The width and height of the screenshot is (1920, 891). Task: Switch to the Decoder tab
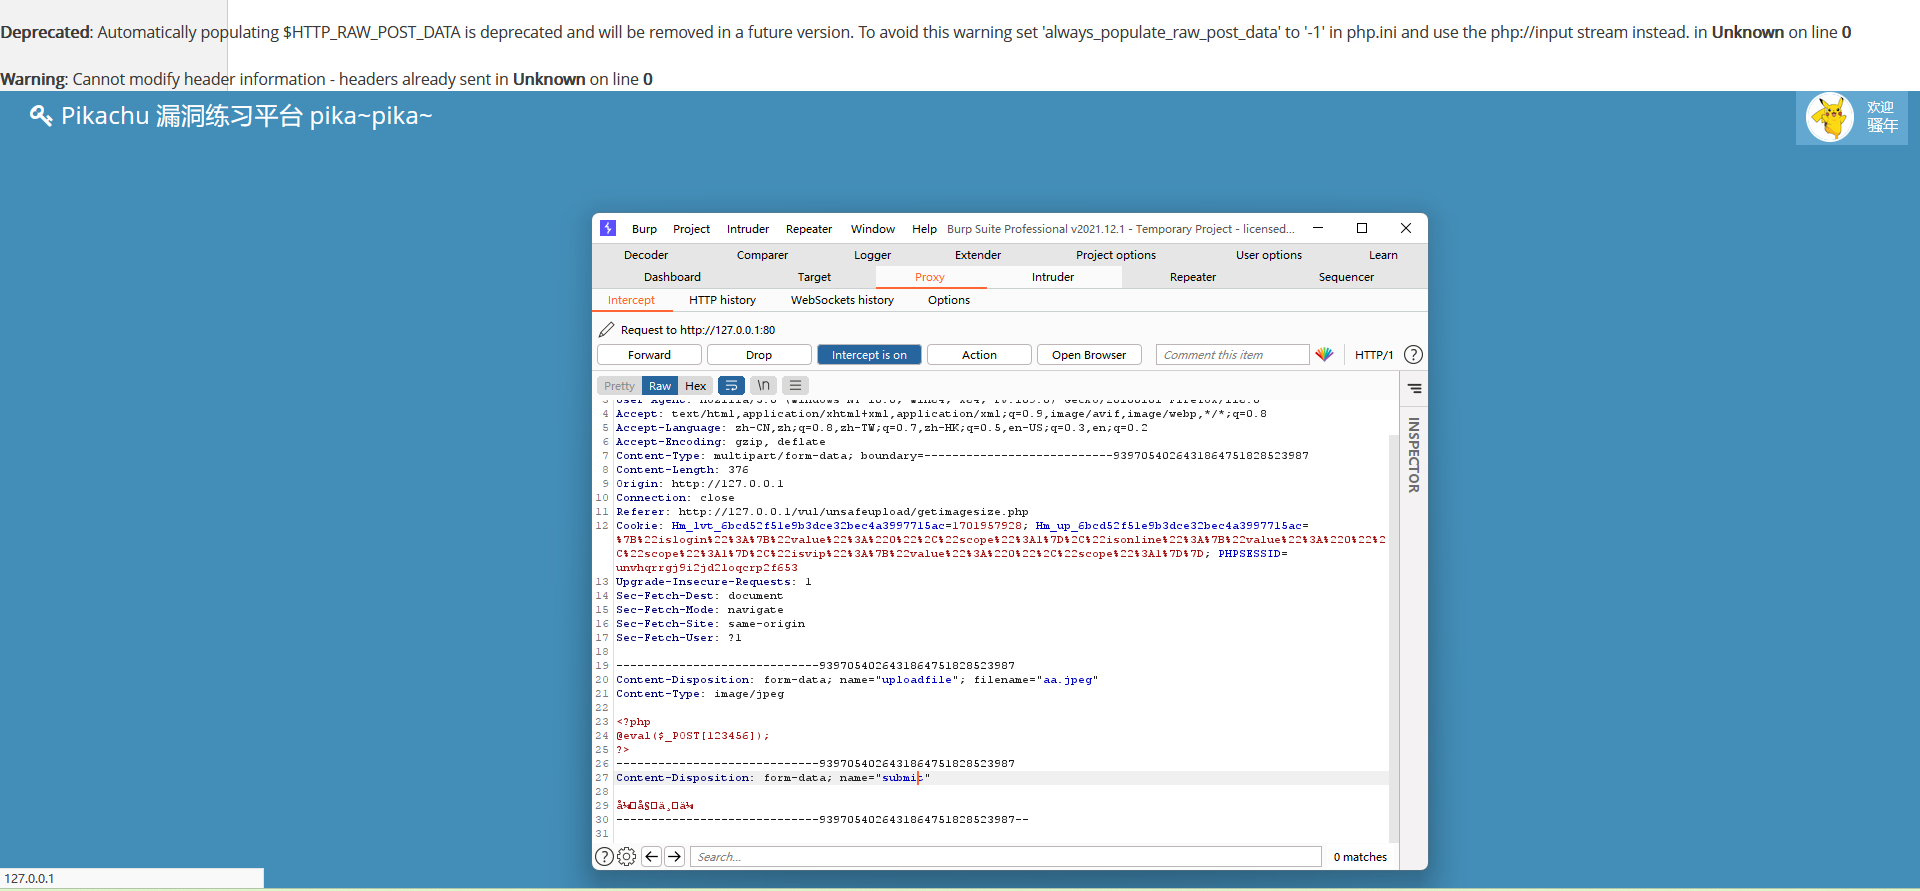pyautogui.click(x=646, y=255)
